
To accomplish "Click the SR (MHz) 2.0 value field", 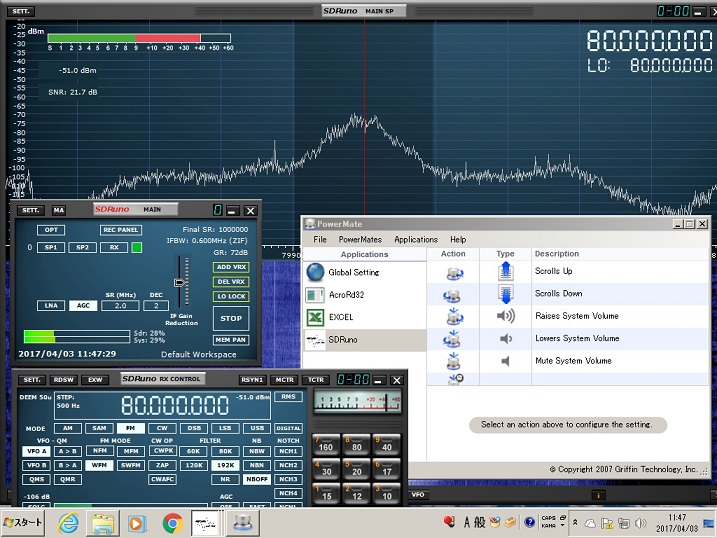I will pos(120,305).
